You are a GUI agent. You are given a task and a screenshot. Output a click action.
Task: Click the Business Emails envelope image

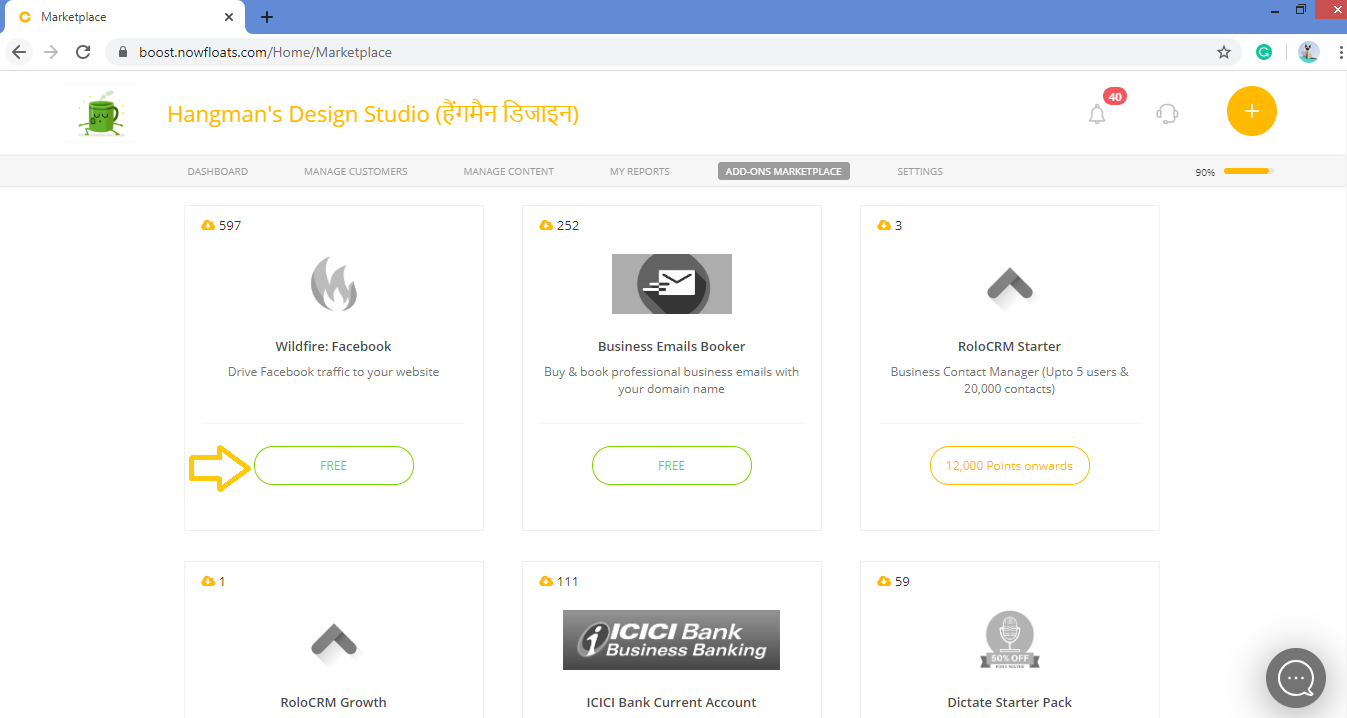click(672, 284)
